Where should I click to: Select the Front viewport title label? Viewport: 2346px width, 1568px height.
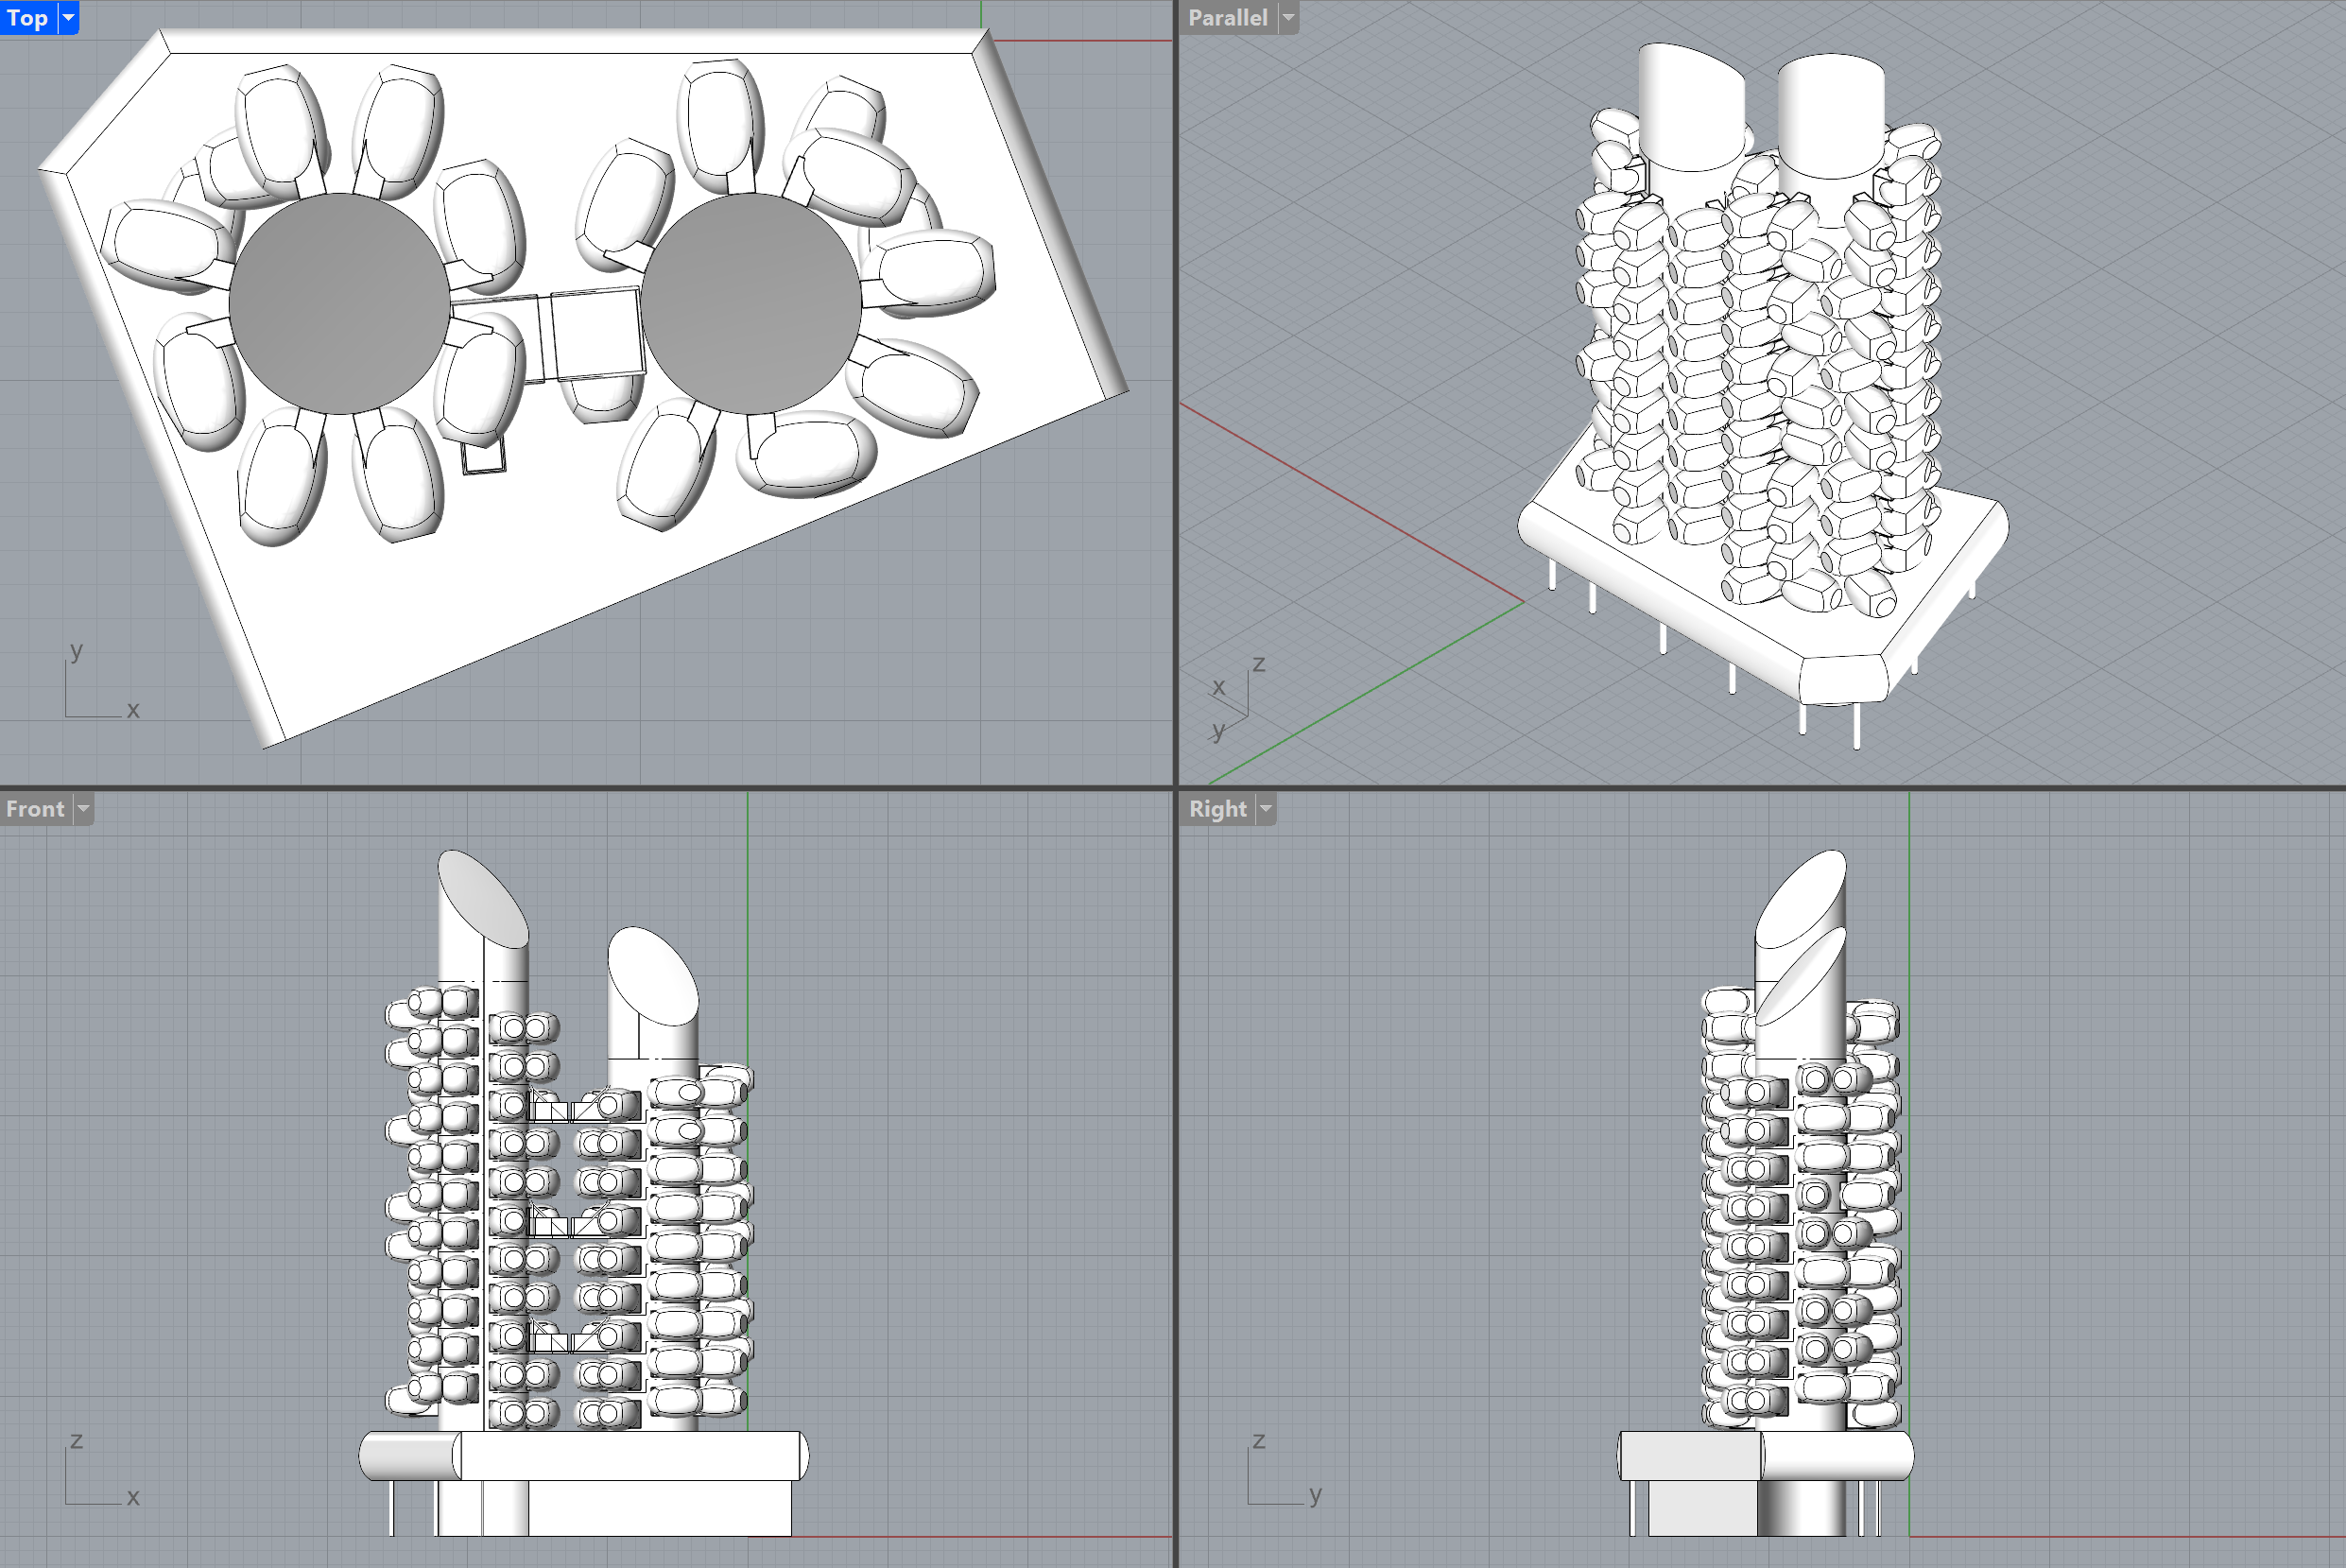pos(35,808)
